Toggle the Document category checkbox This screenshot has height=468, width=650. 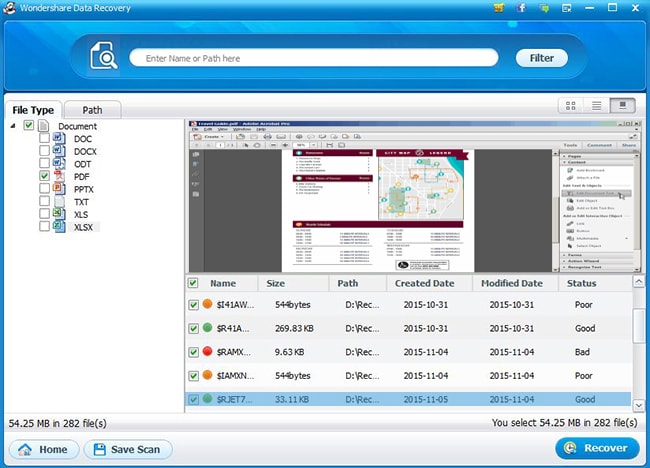pyautogui.click(x=29, y=125)
